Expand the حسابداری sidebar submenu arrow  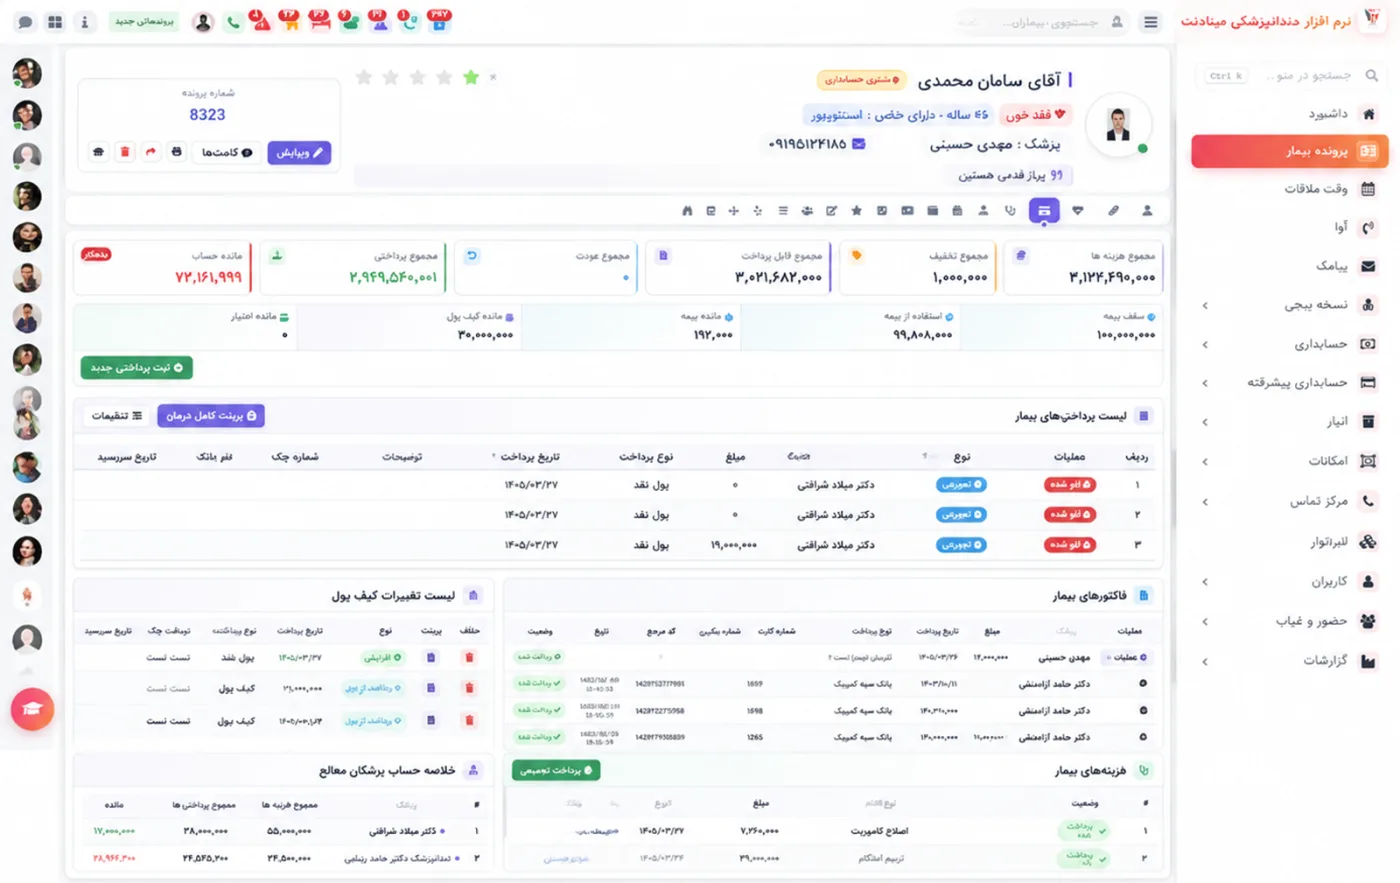point(1205,344)
